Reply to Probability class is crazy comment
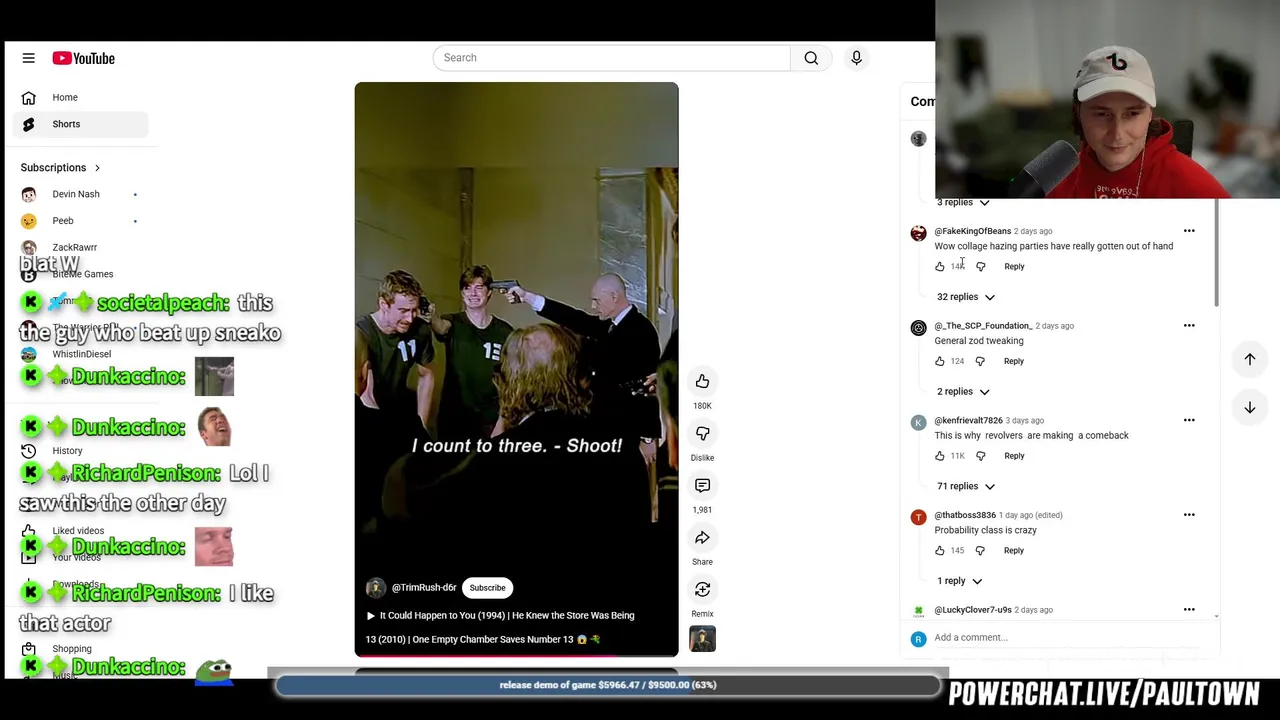Image resolution: width=1280 pixels, height=720 pixels. [x=1014, y=550]
